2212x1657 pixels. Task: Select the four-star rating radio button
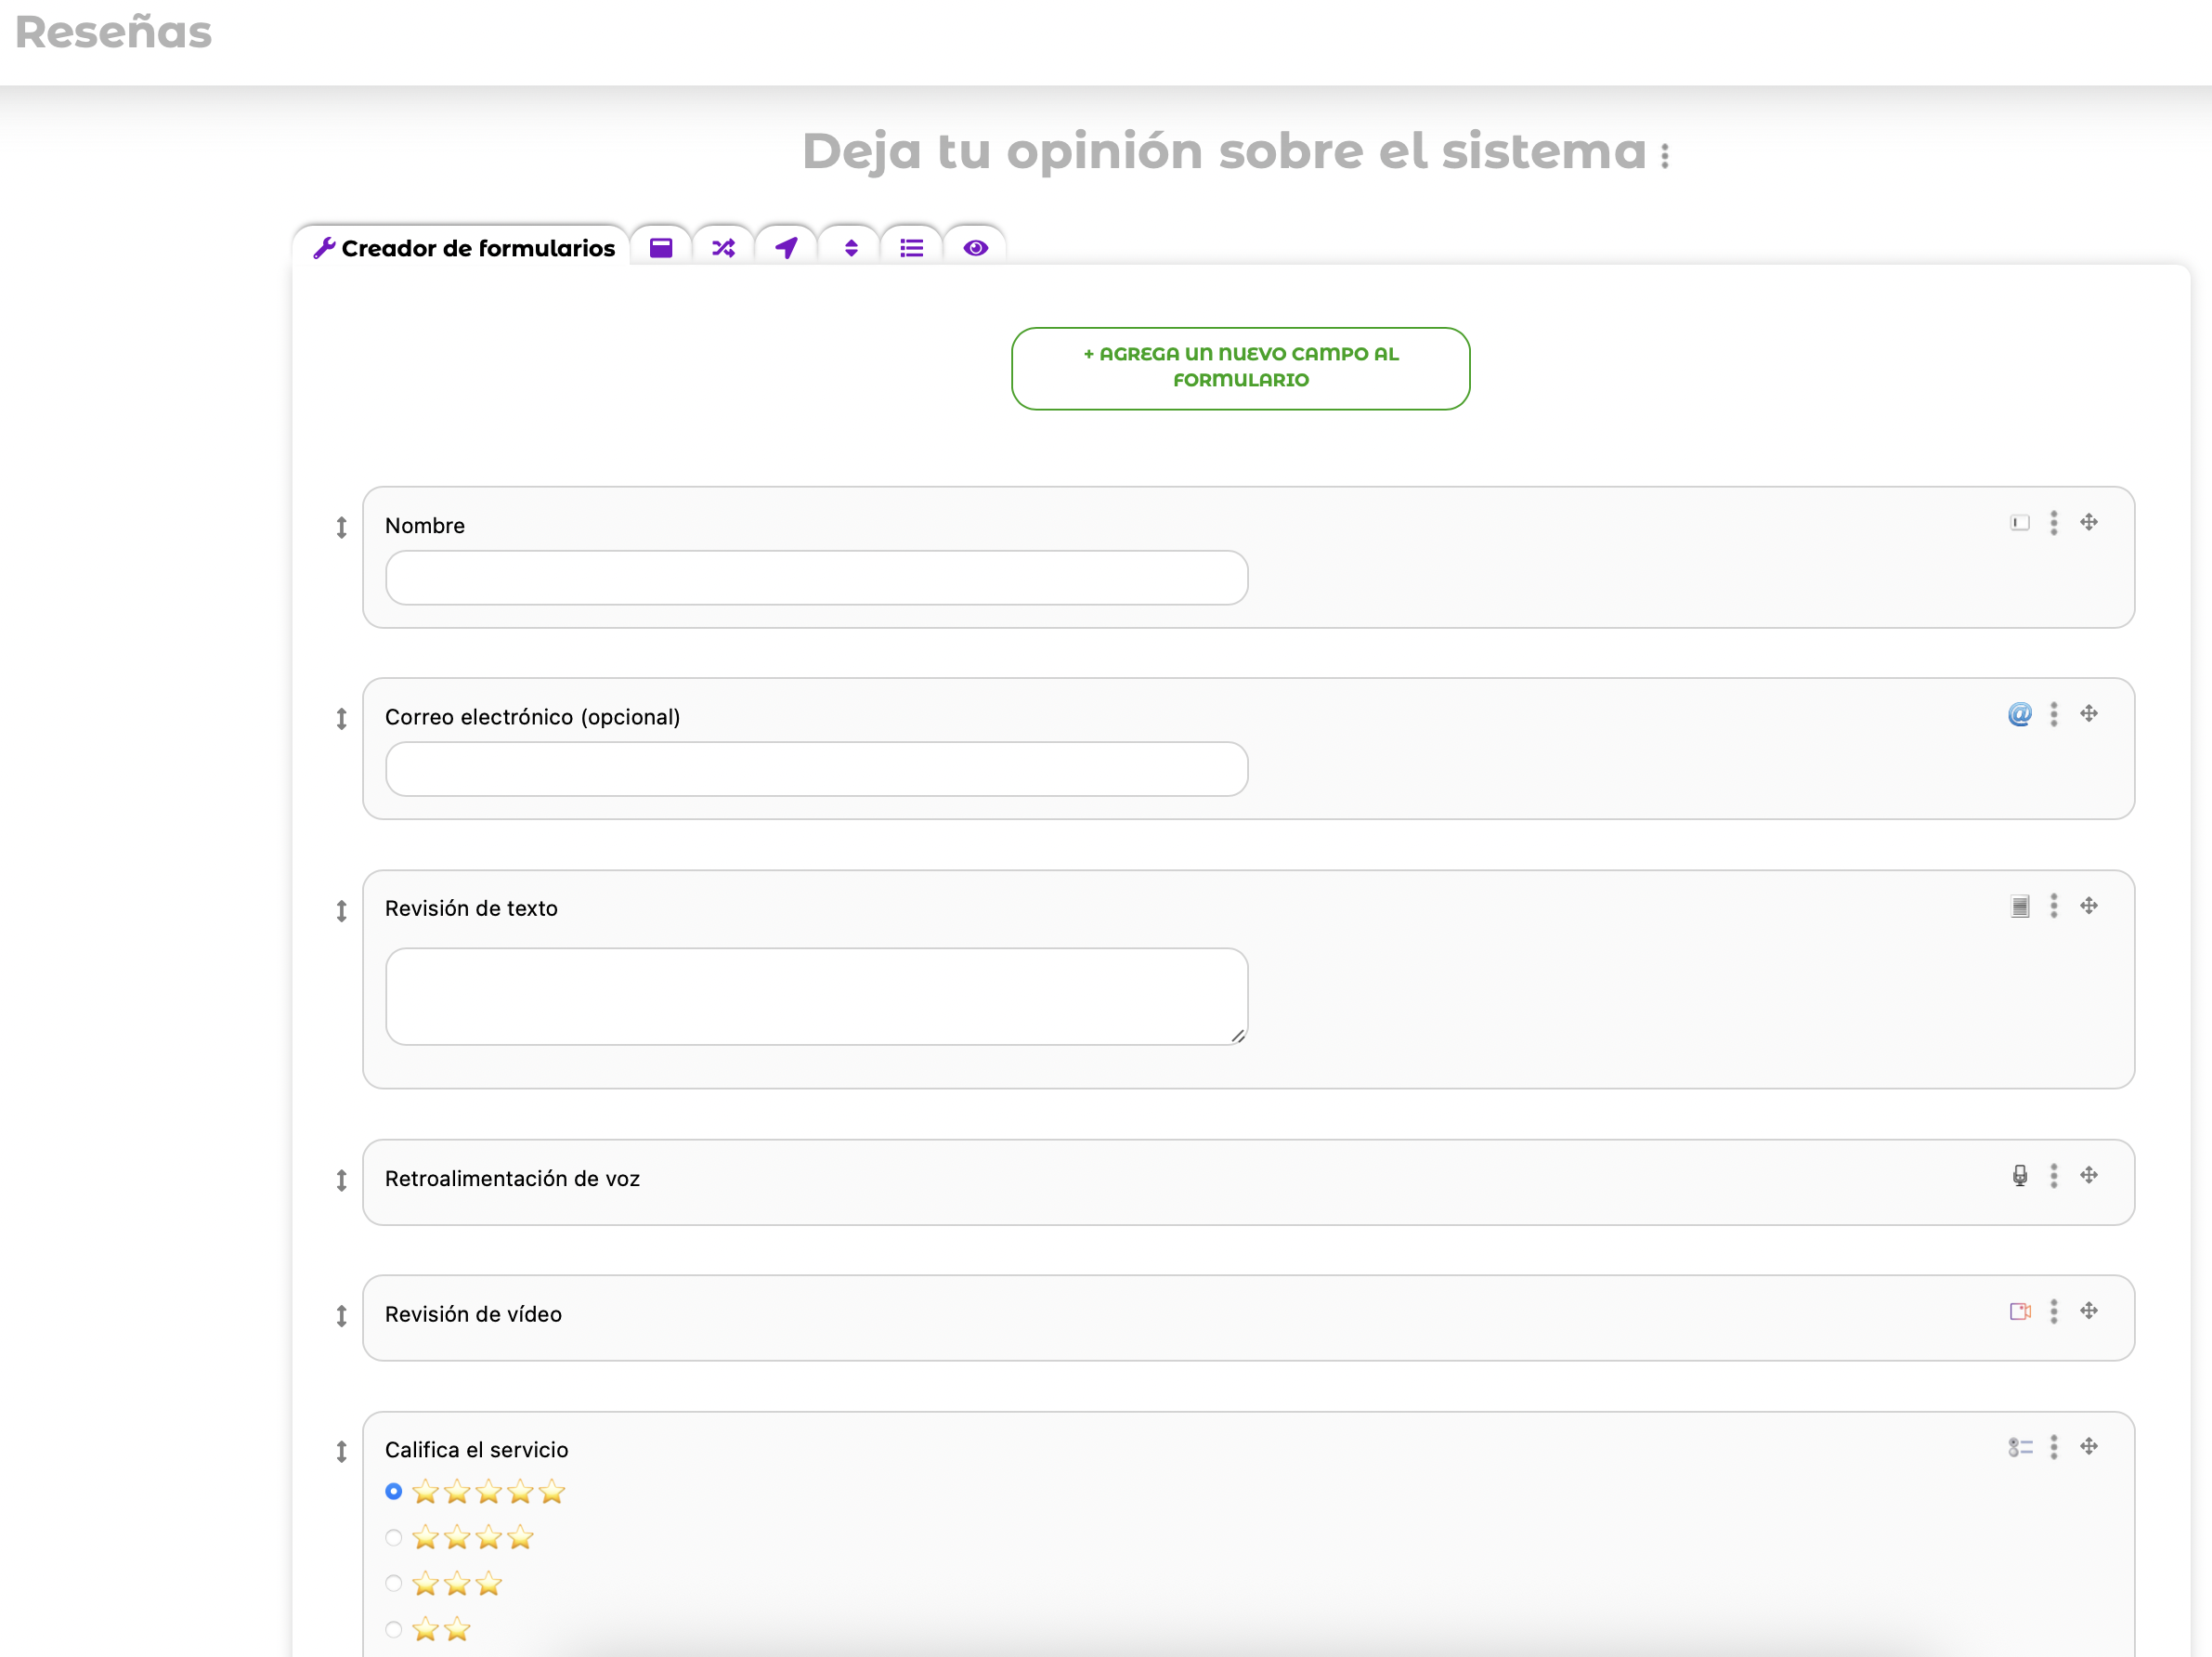click(394, 1538)
